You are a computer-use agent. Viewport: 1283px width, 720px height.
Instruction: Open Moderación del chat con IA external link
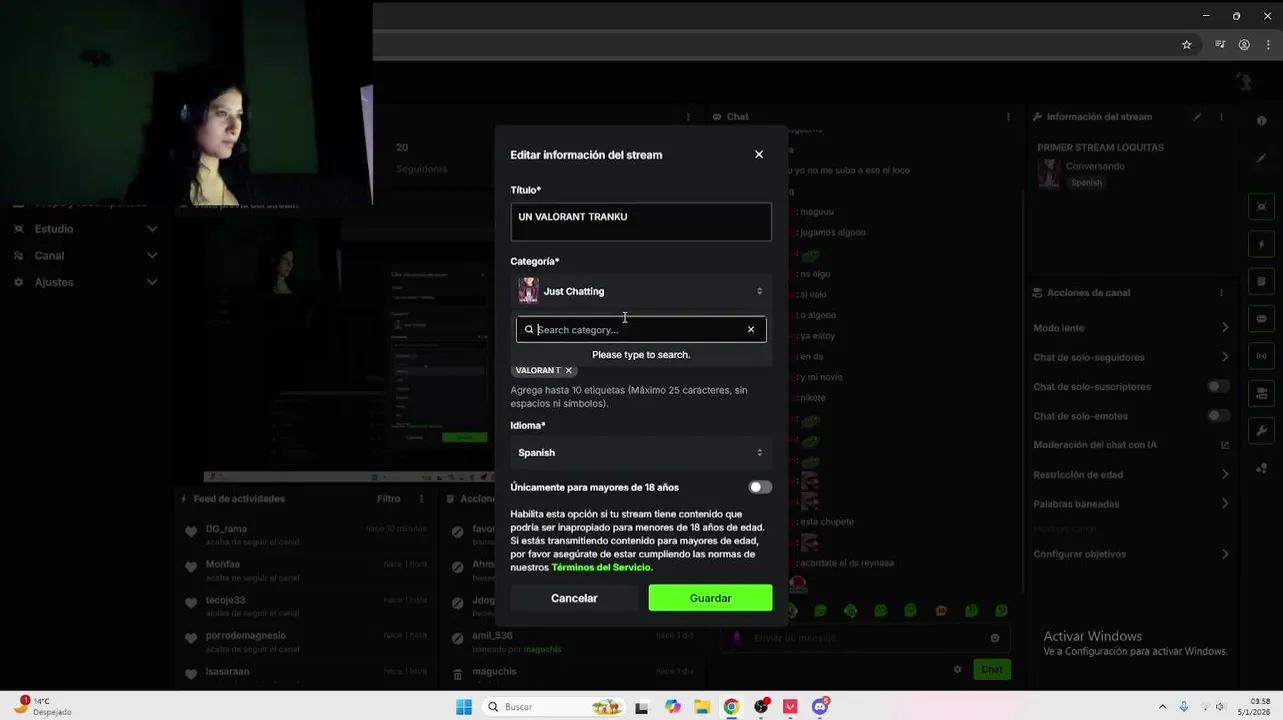pos(1225,445)
